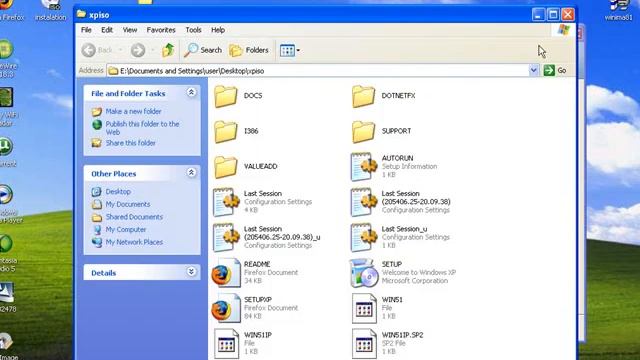
Task: Select the I386 folder icon
Action: click(226, 131)
